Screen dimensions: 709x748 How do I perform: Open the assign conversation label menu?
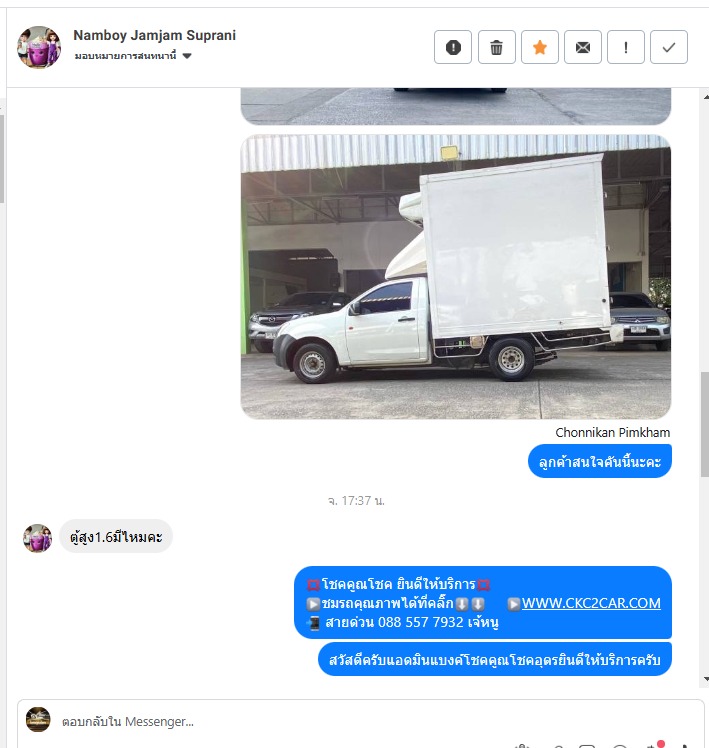pos(125,56)
